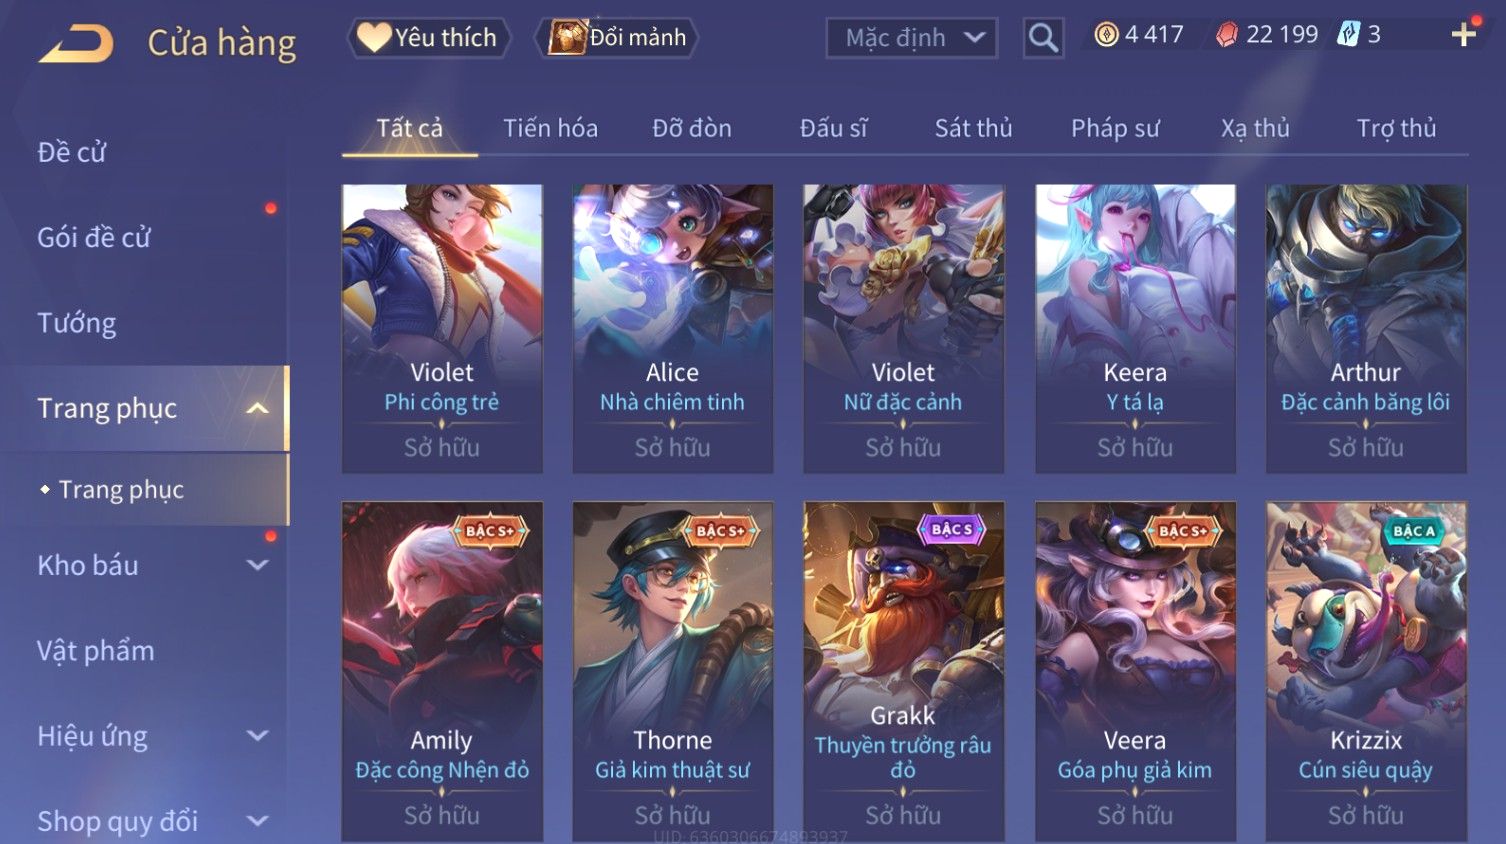Select the Tiến hóa tab

[550, 128]
